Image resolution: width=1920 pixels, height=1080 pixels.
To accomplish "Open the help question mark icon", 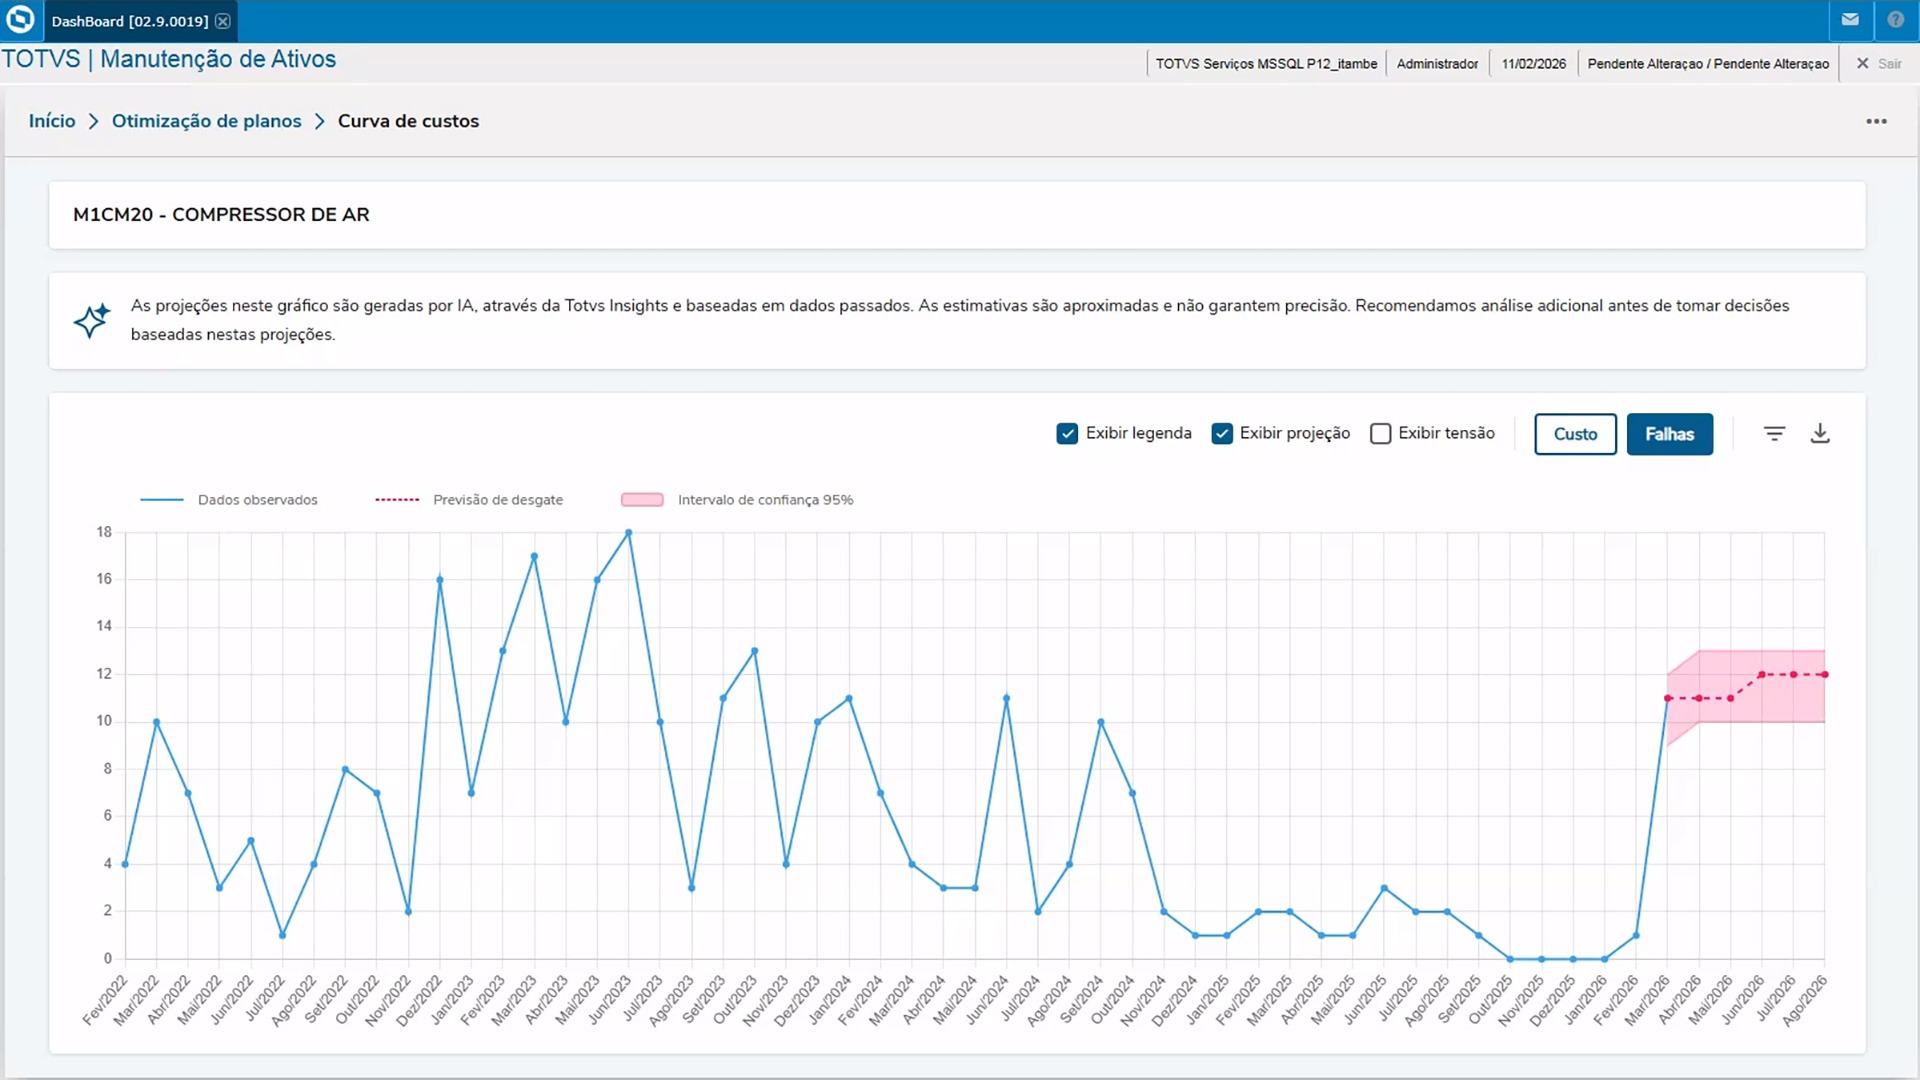I will (1895, 20).
